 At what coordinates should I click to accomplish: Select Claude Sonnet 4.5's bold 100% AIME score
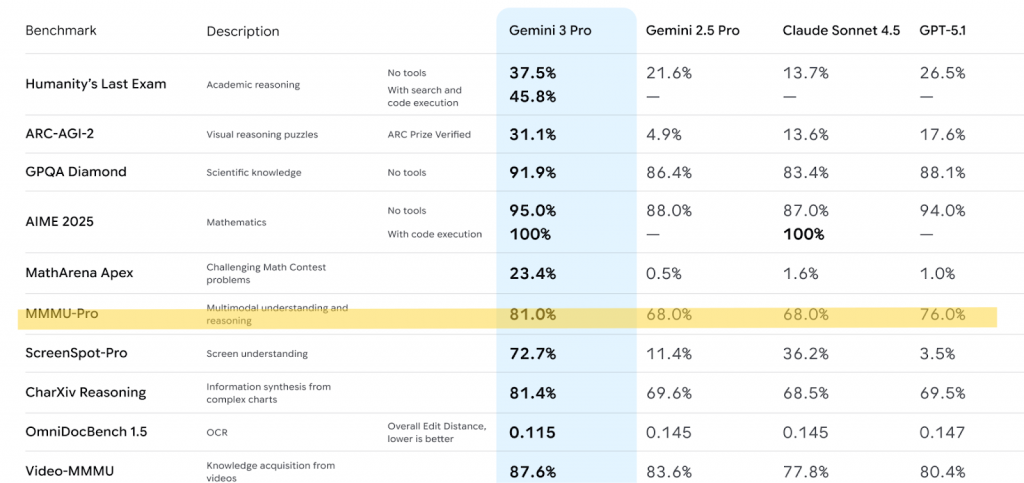804,234
